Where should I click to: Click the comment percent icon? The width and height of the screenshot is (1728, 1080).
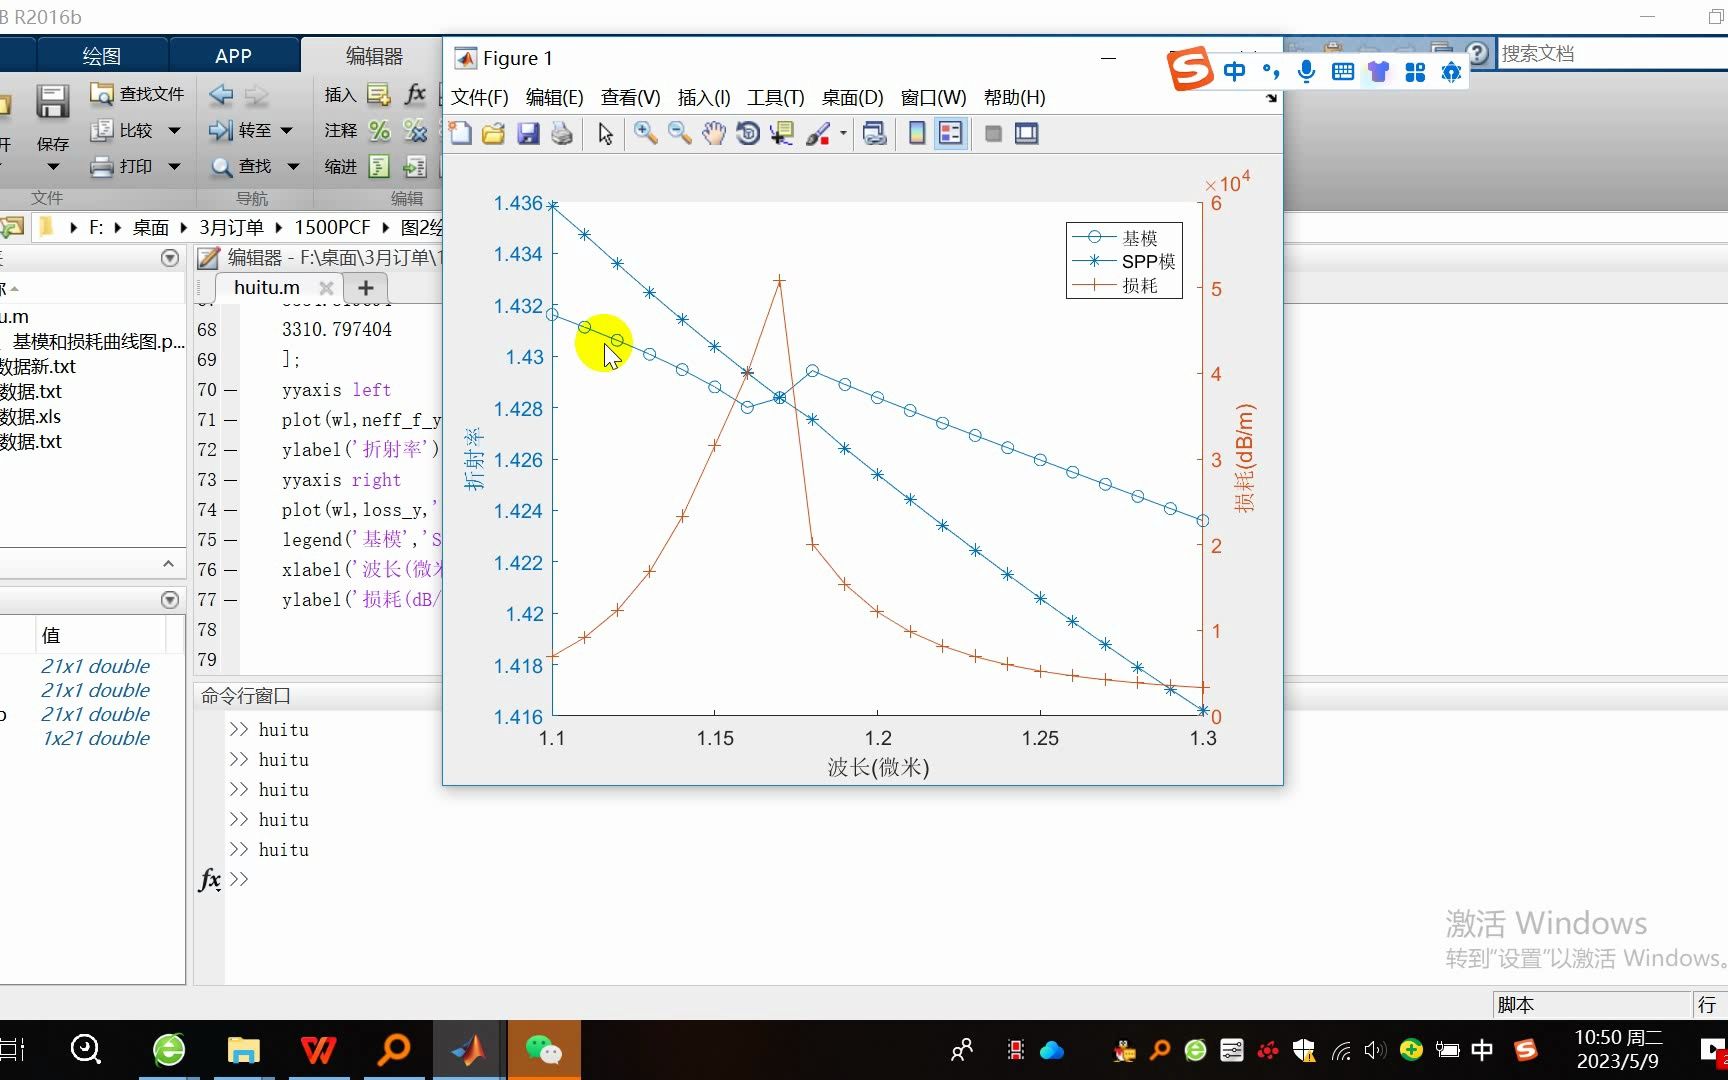[379, 130]
